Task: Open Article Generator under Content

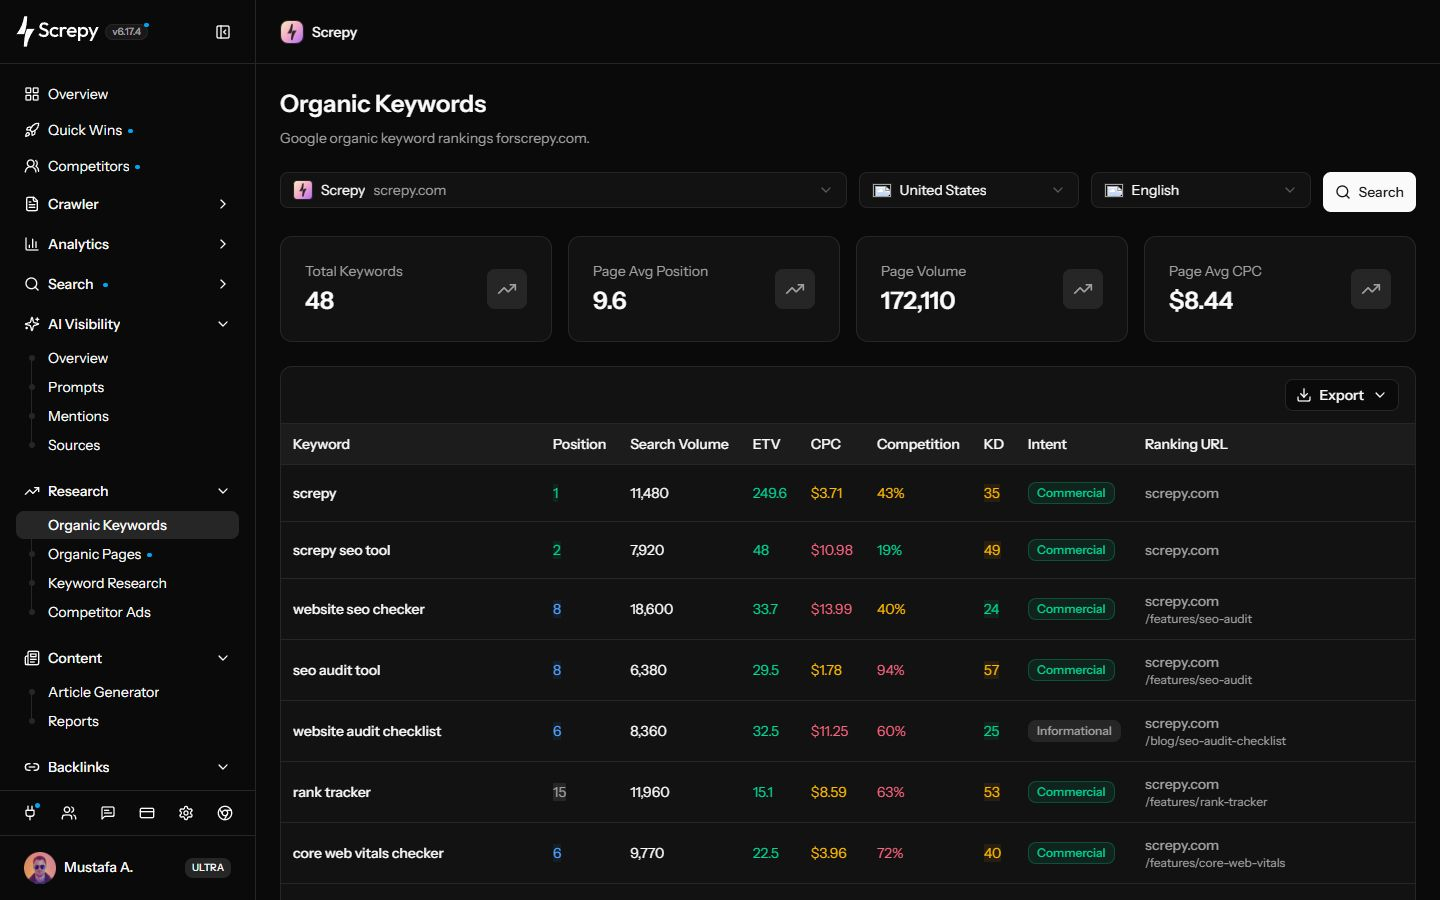Action: tap(103, 692)
